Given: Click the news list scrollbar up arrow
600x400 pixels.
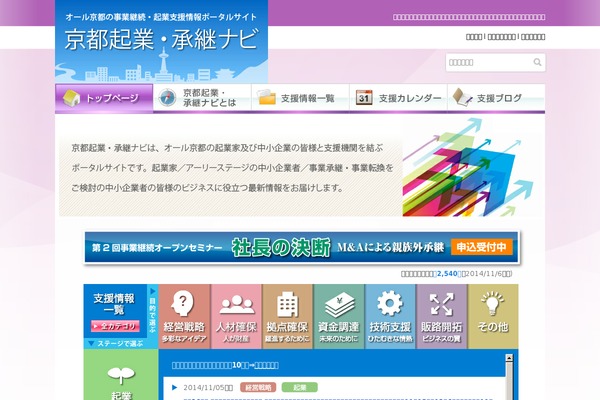Looking at the screenshot, I should pyautogui.click(x=509, y=358).
